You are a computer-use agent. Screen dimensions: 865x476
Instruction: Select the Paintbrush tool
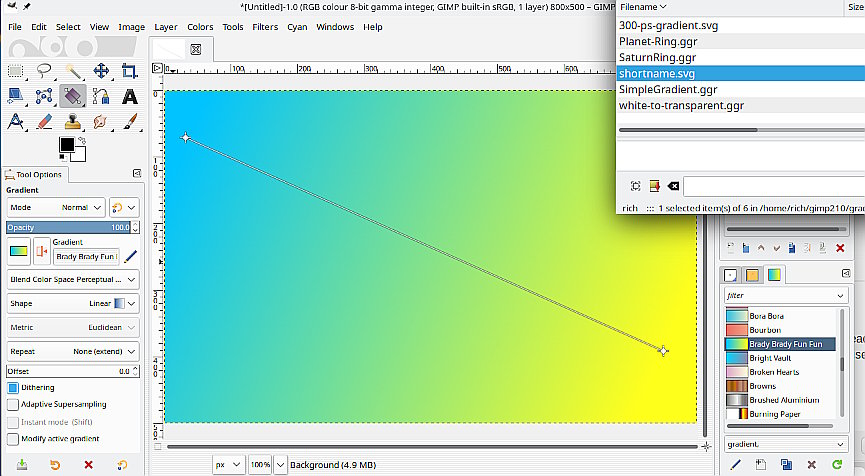point(130,121)
